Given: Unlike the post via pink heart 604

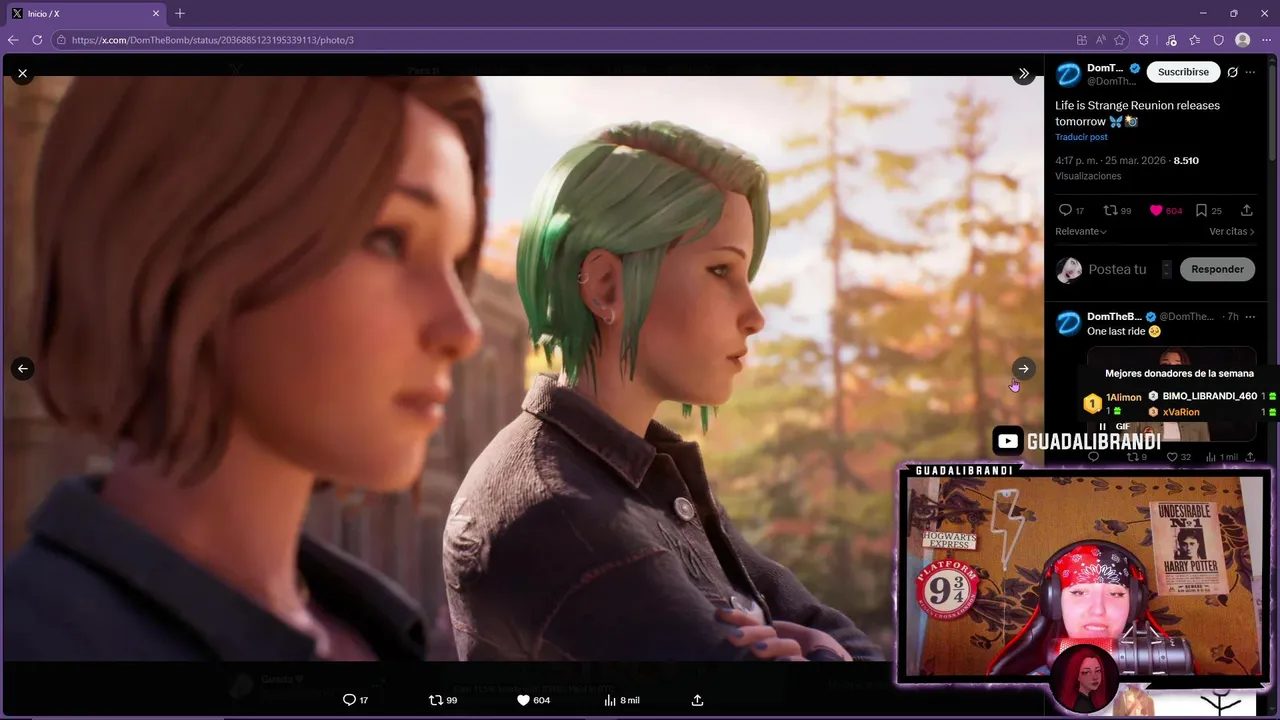Looking at the screenshot, I should pyautogui.click(x=1156, y=210).
